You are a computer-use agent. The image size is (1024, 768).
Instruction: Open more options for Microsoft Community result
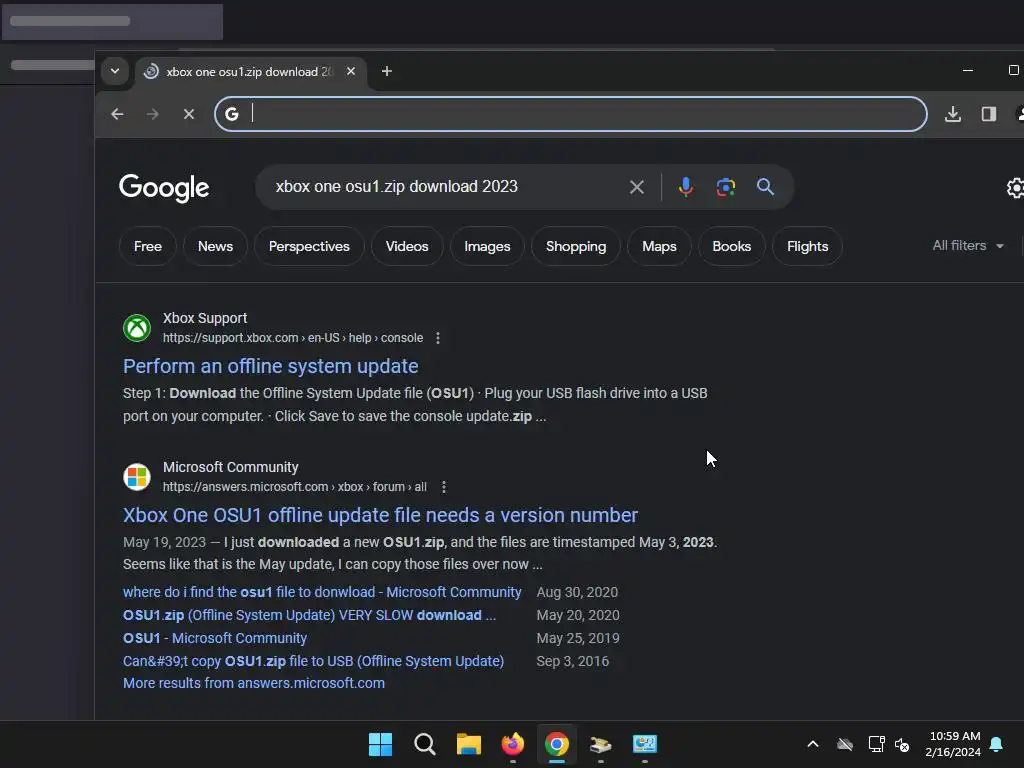pyautogui.click(x=443, y=487)
